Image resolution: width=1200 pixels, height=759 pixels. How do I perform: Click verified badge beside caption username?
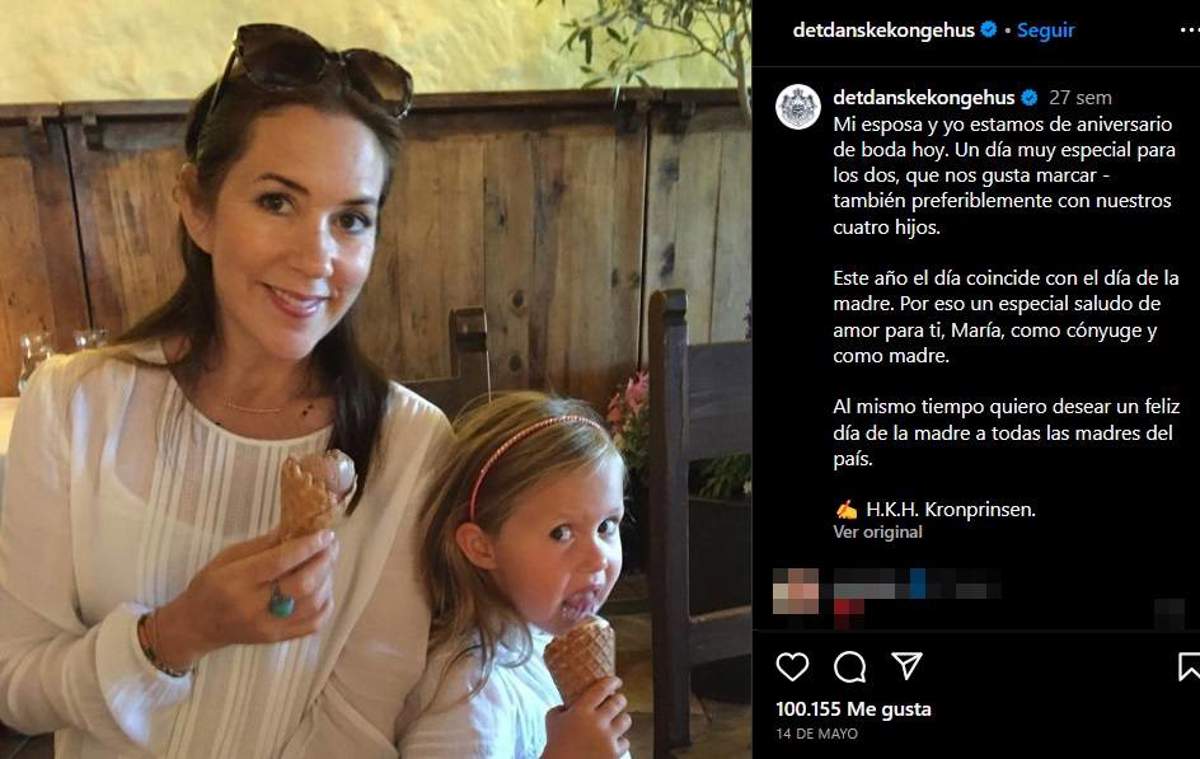coord(1029,98)
